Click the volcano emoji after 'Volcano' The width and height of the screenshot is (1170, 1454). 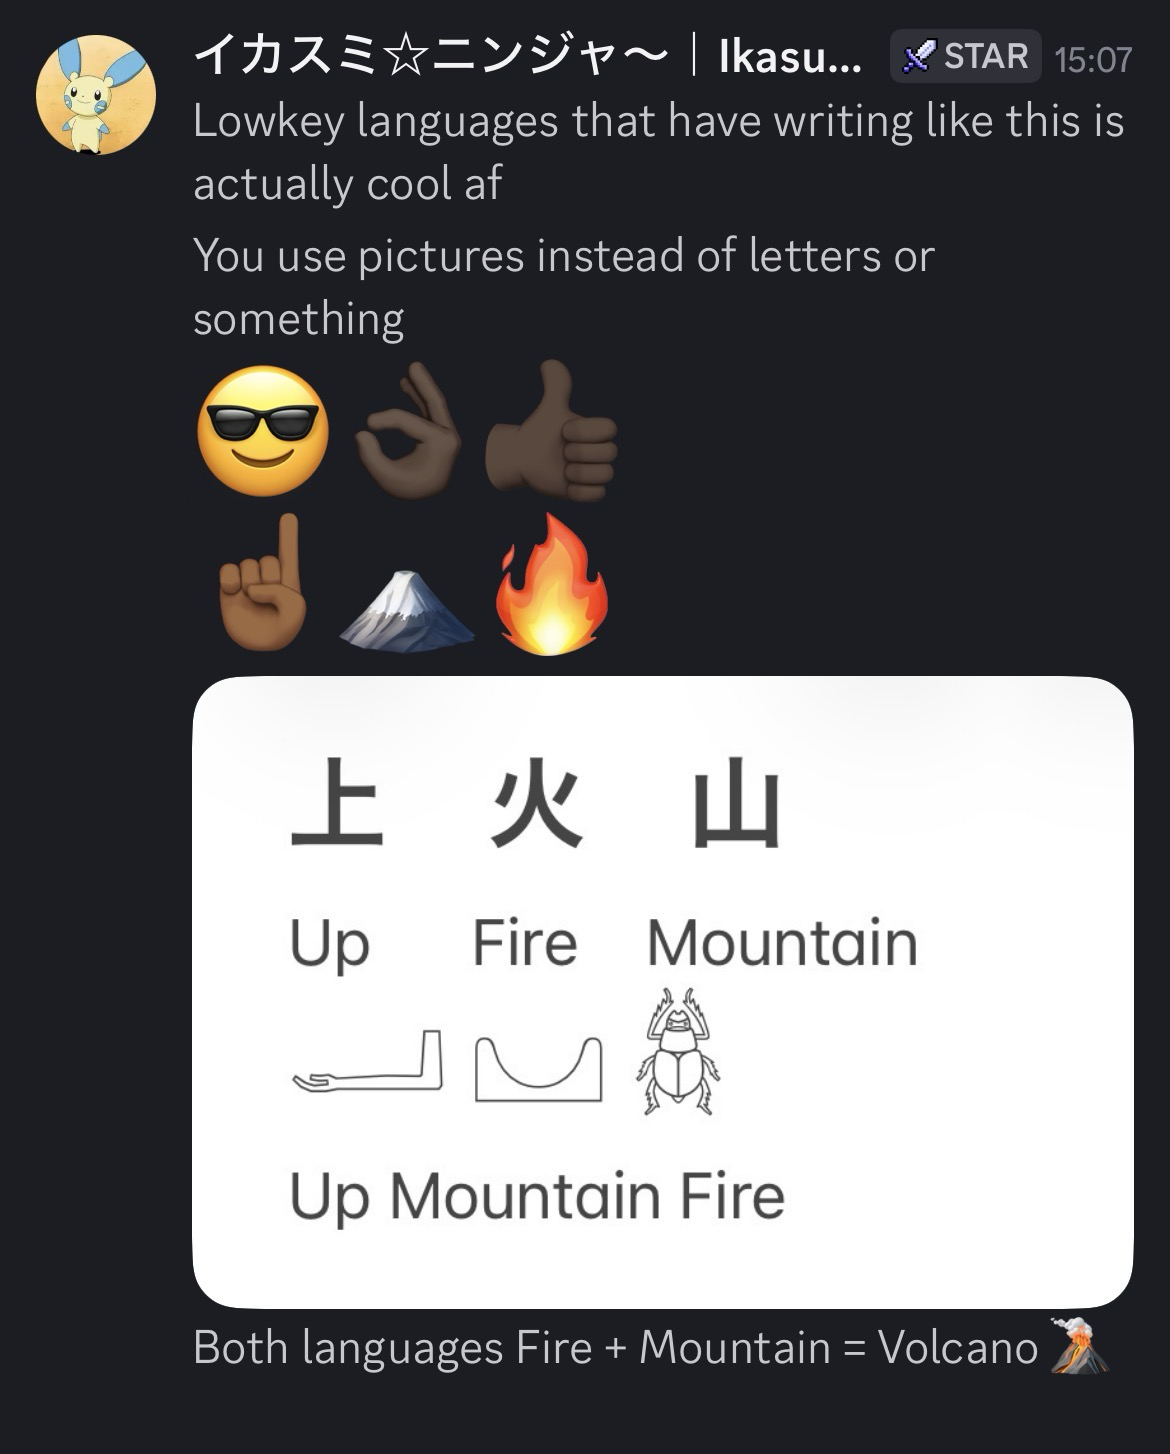coord(1081,1347)
